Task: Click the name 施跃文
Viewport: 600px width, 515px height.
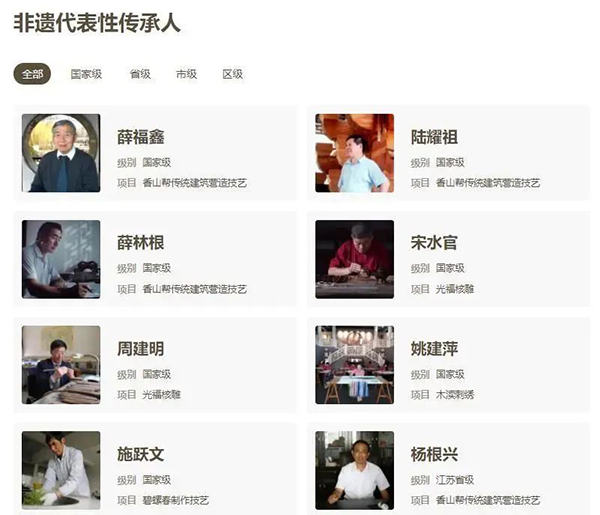Action: tap(141, 454)
